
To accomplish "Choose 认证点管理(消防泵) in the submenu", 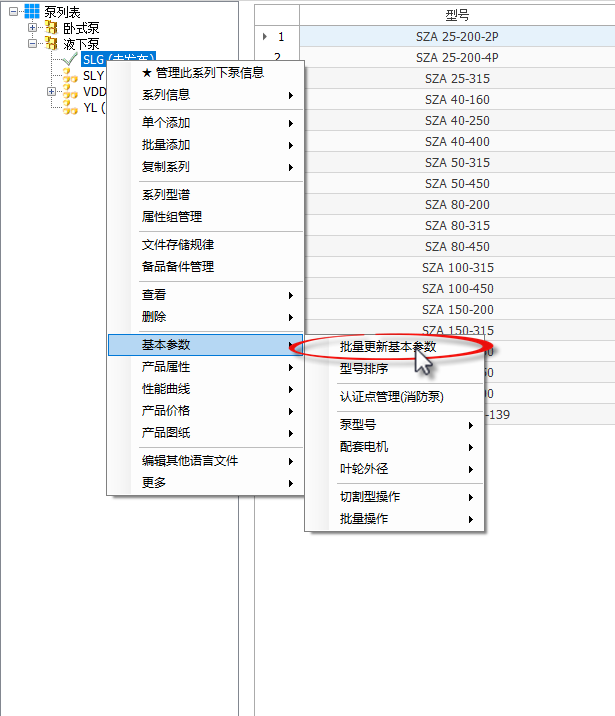I will [394, 397].
